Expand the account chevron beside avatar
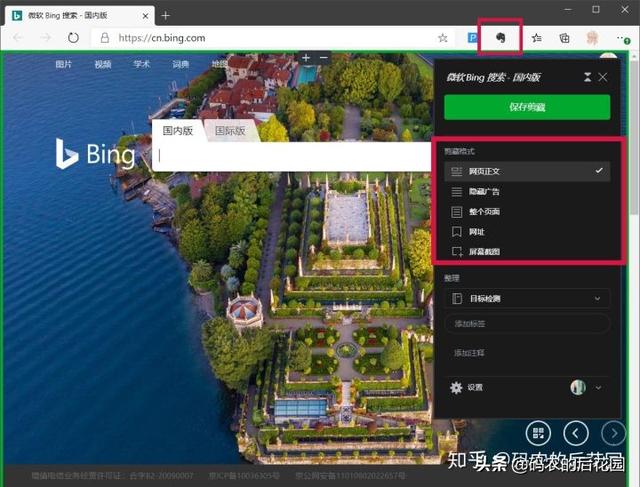 click(598, 387)
